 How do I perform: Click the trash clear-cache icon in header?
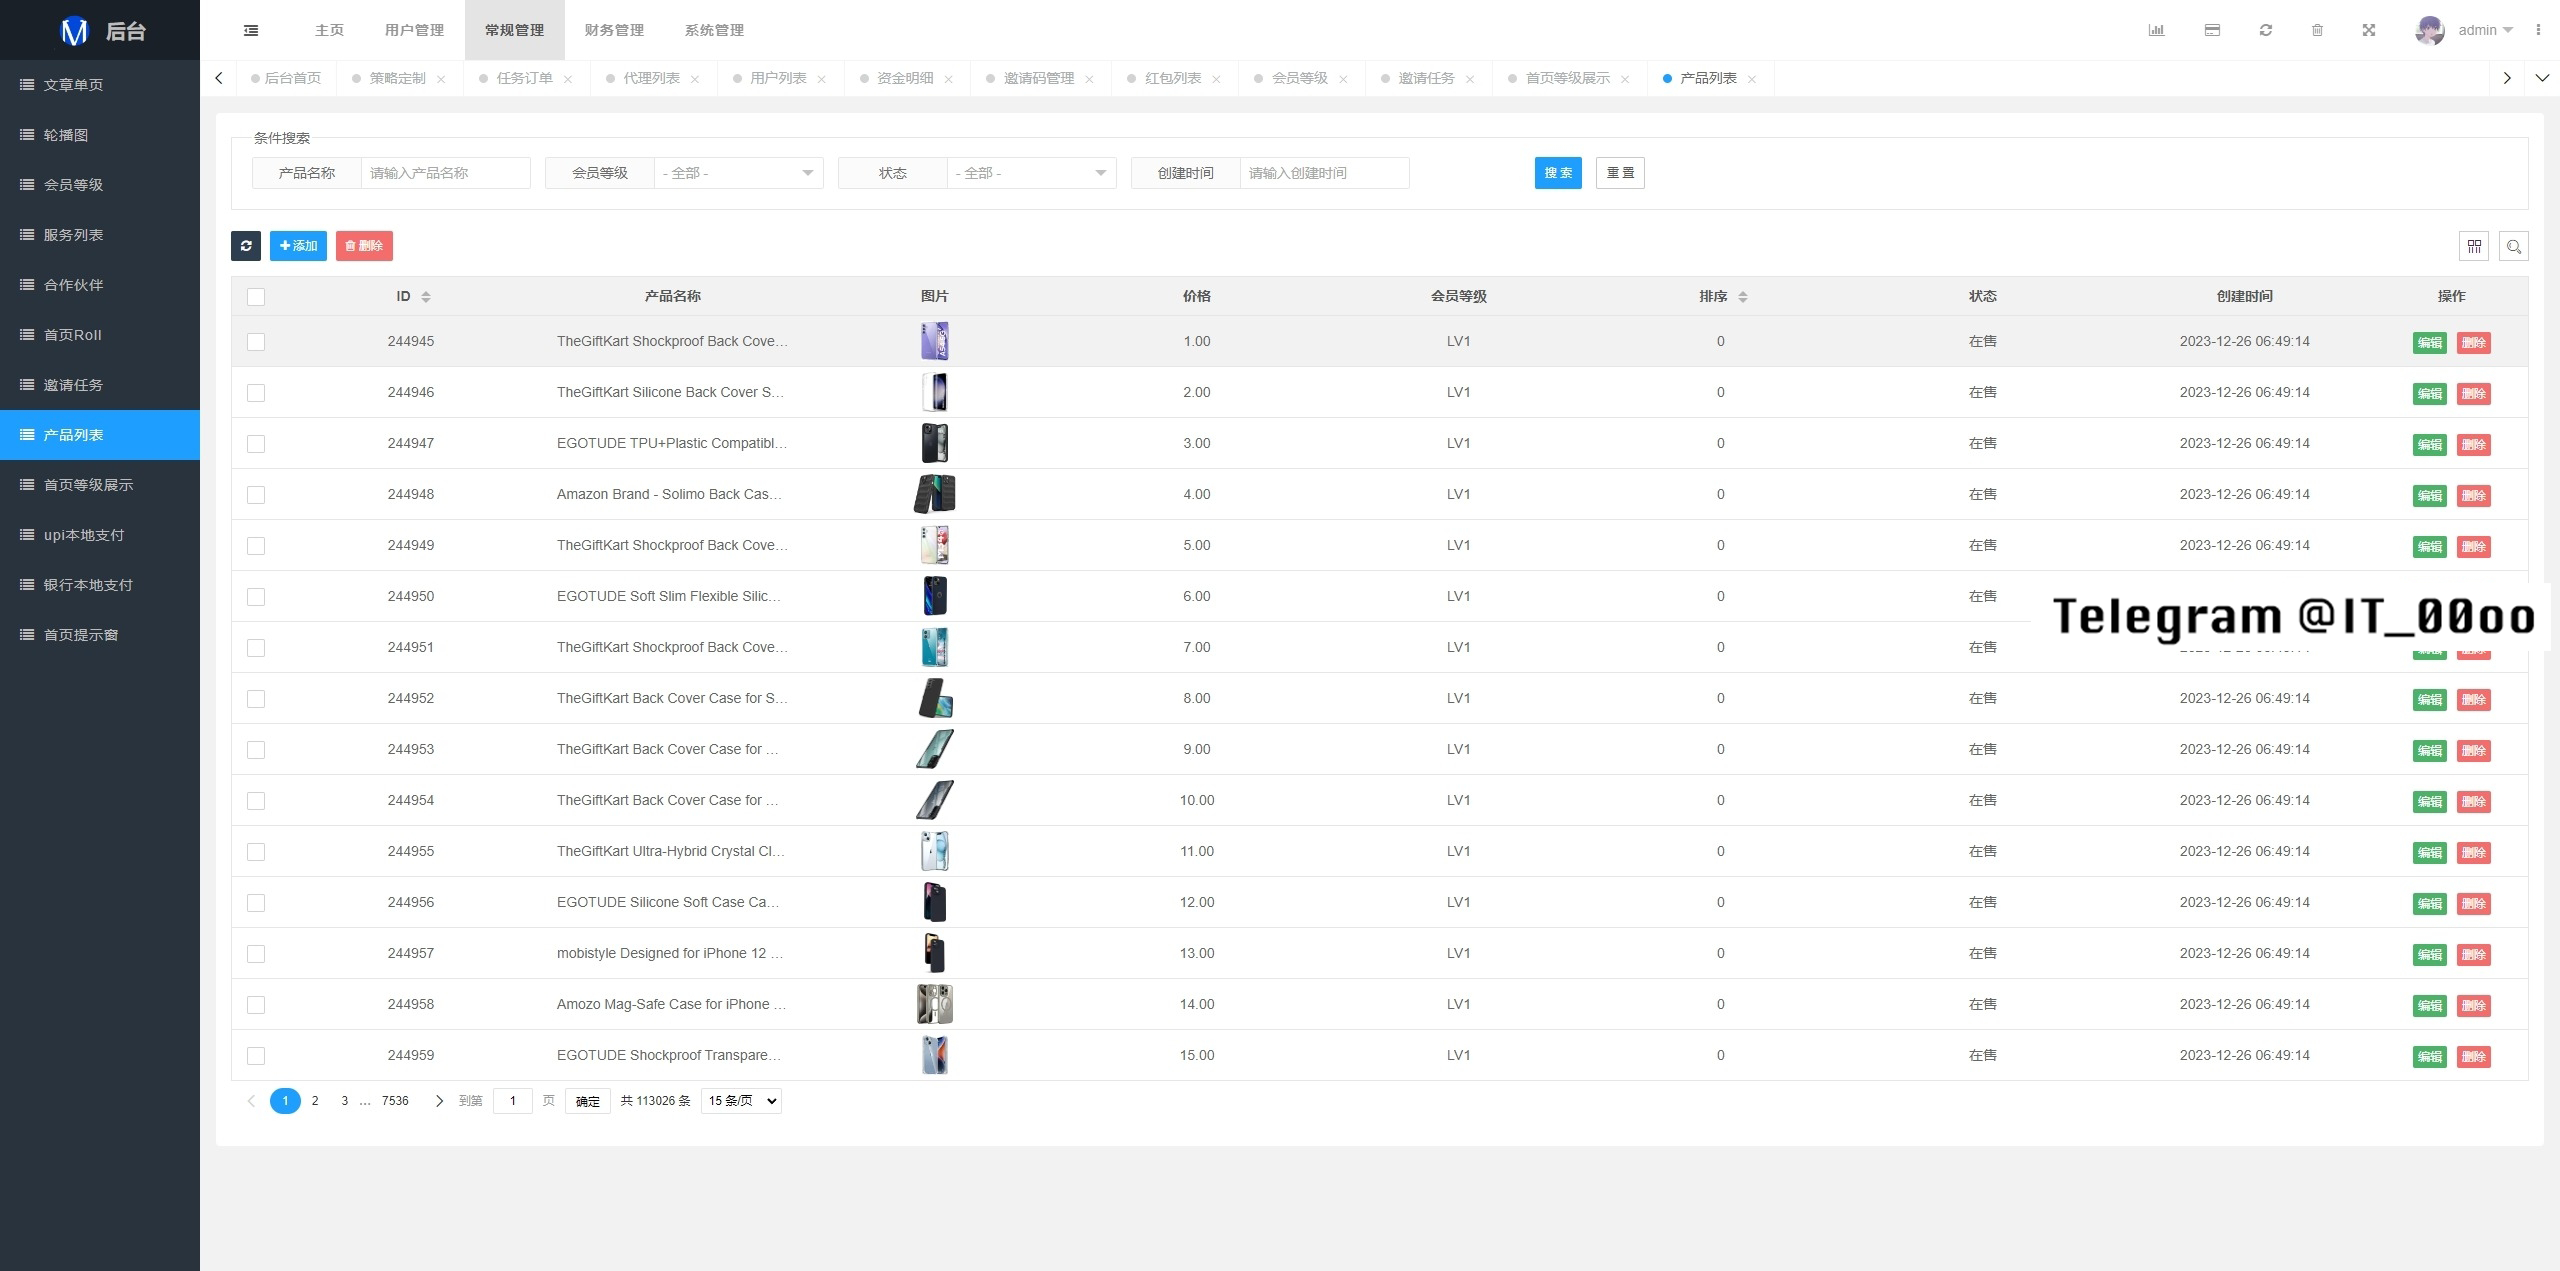2317,30
